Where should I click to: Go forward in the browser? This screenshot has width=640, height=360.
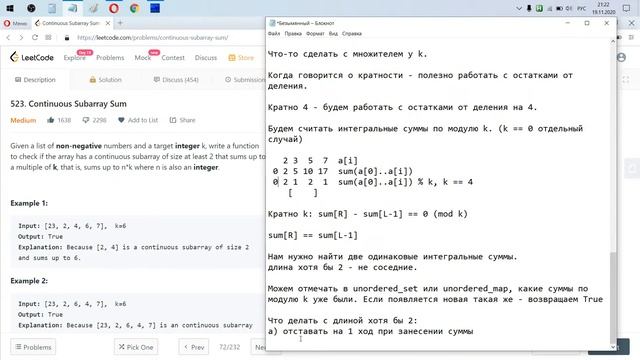click(21, 38)
